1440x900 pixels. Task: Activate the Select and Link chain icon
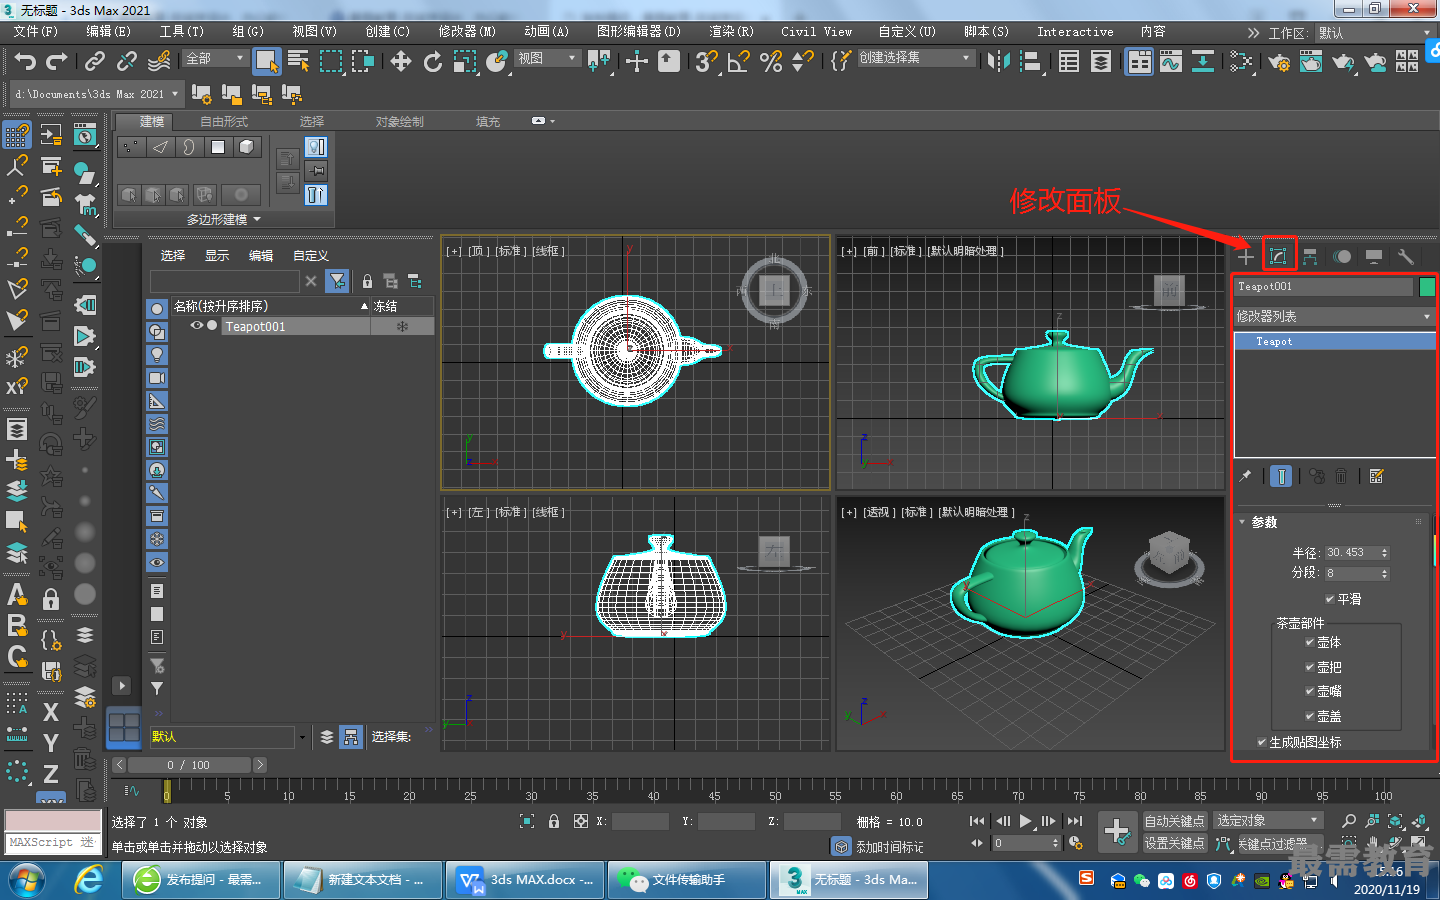(95, 62)
